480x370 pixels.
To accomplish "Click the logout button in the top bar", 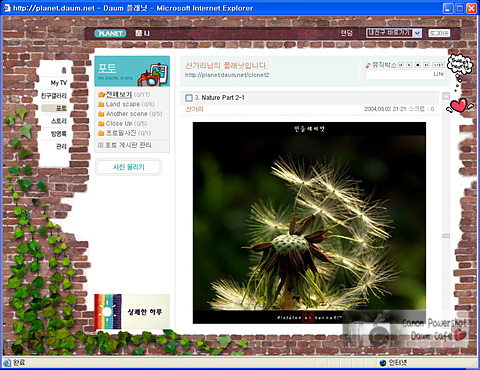I will [439, 33].
